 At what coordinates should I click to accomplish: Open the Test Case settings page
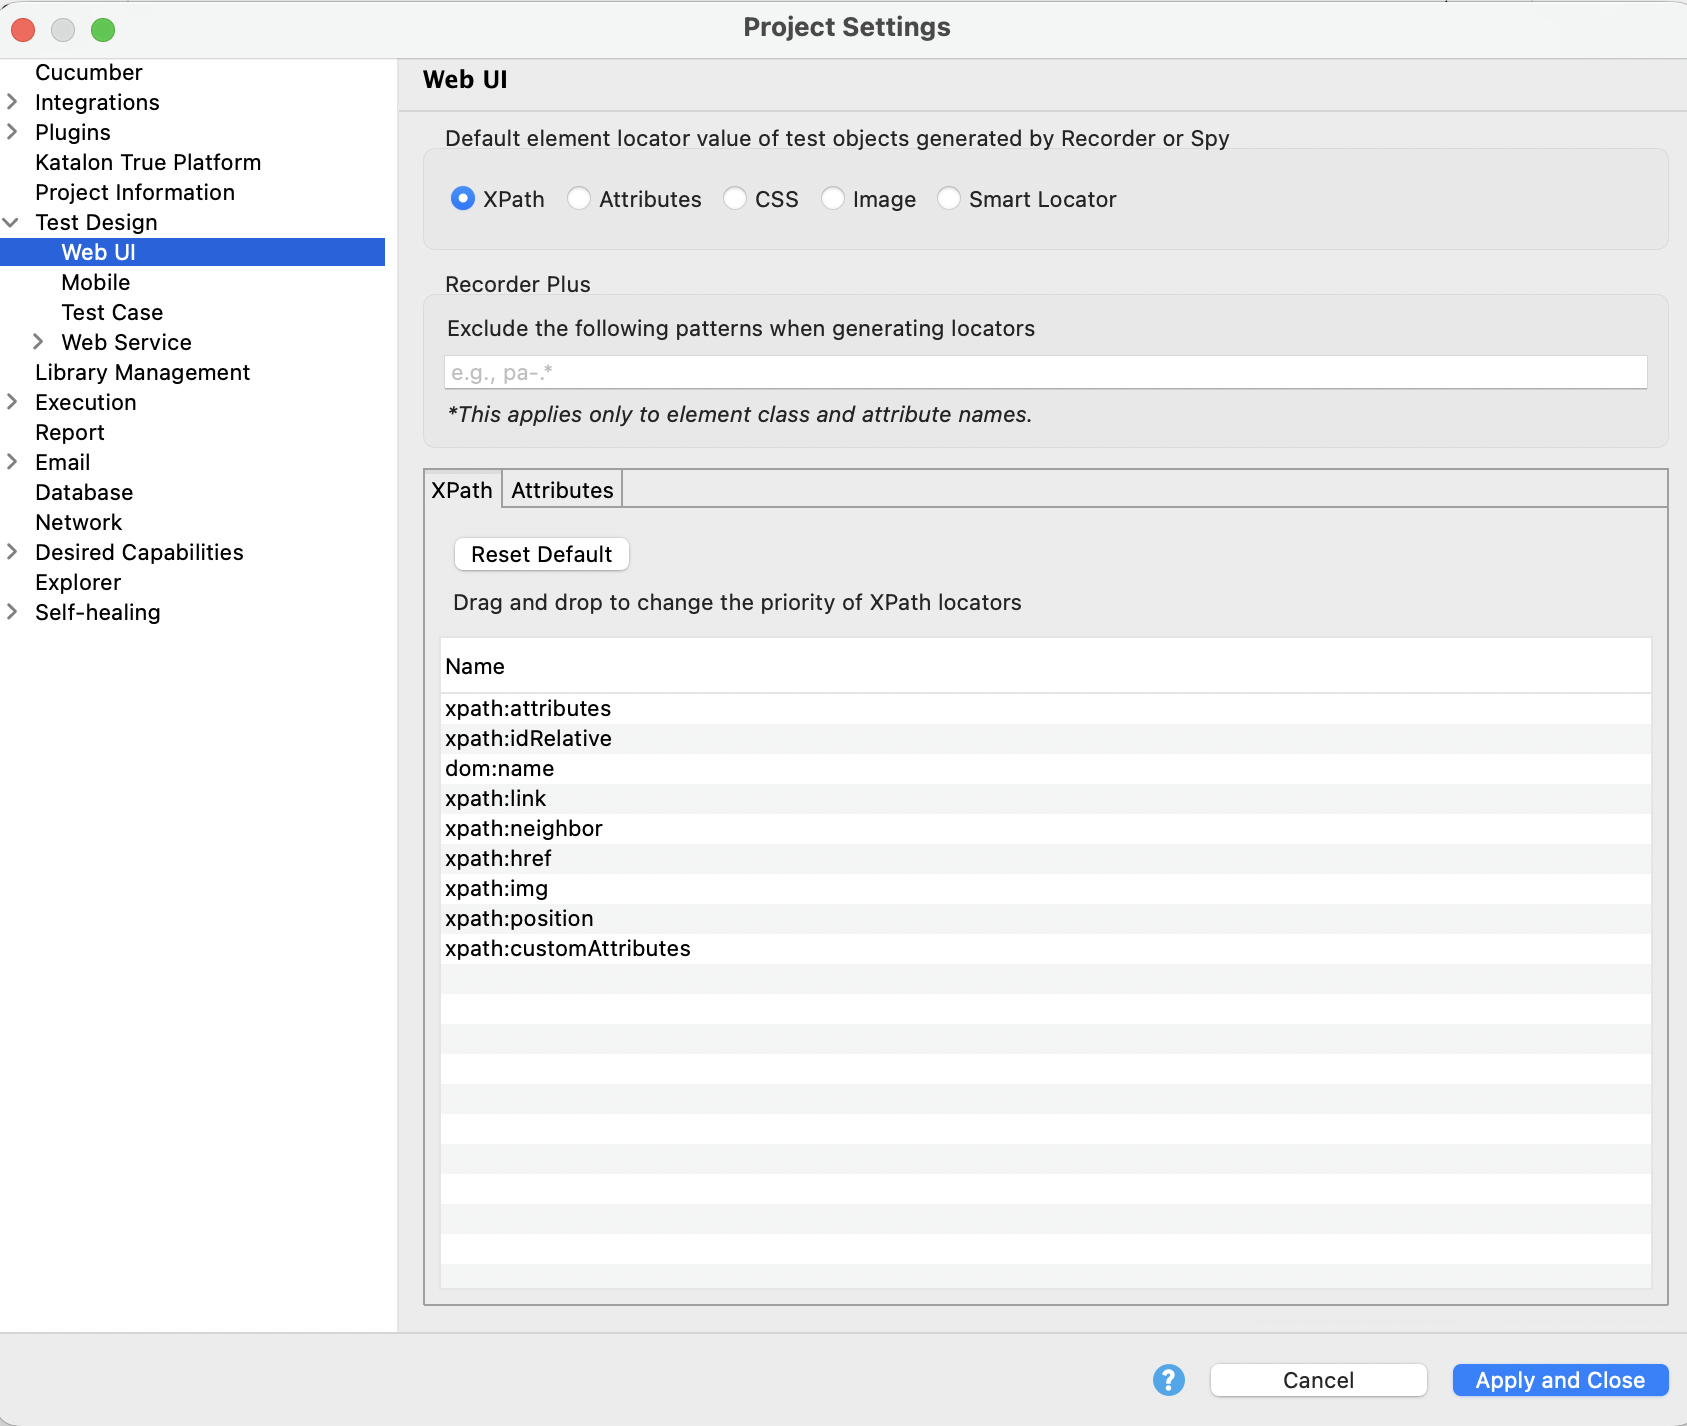[112, 312]
